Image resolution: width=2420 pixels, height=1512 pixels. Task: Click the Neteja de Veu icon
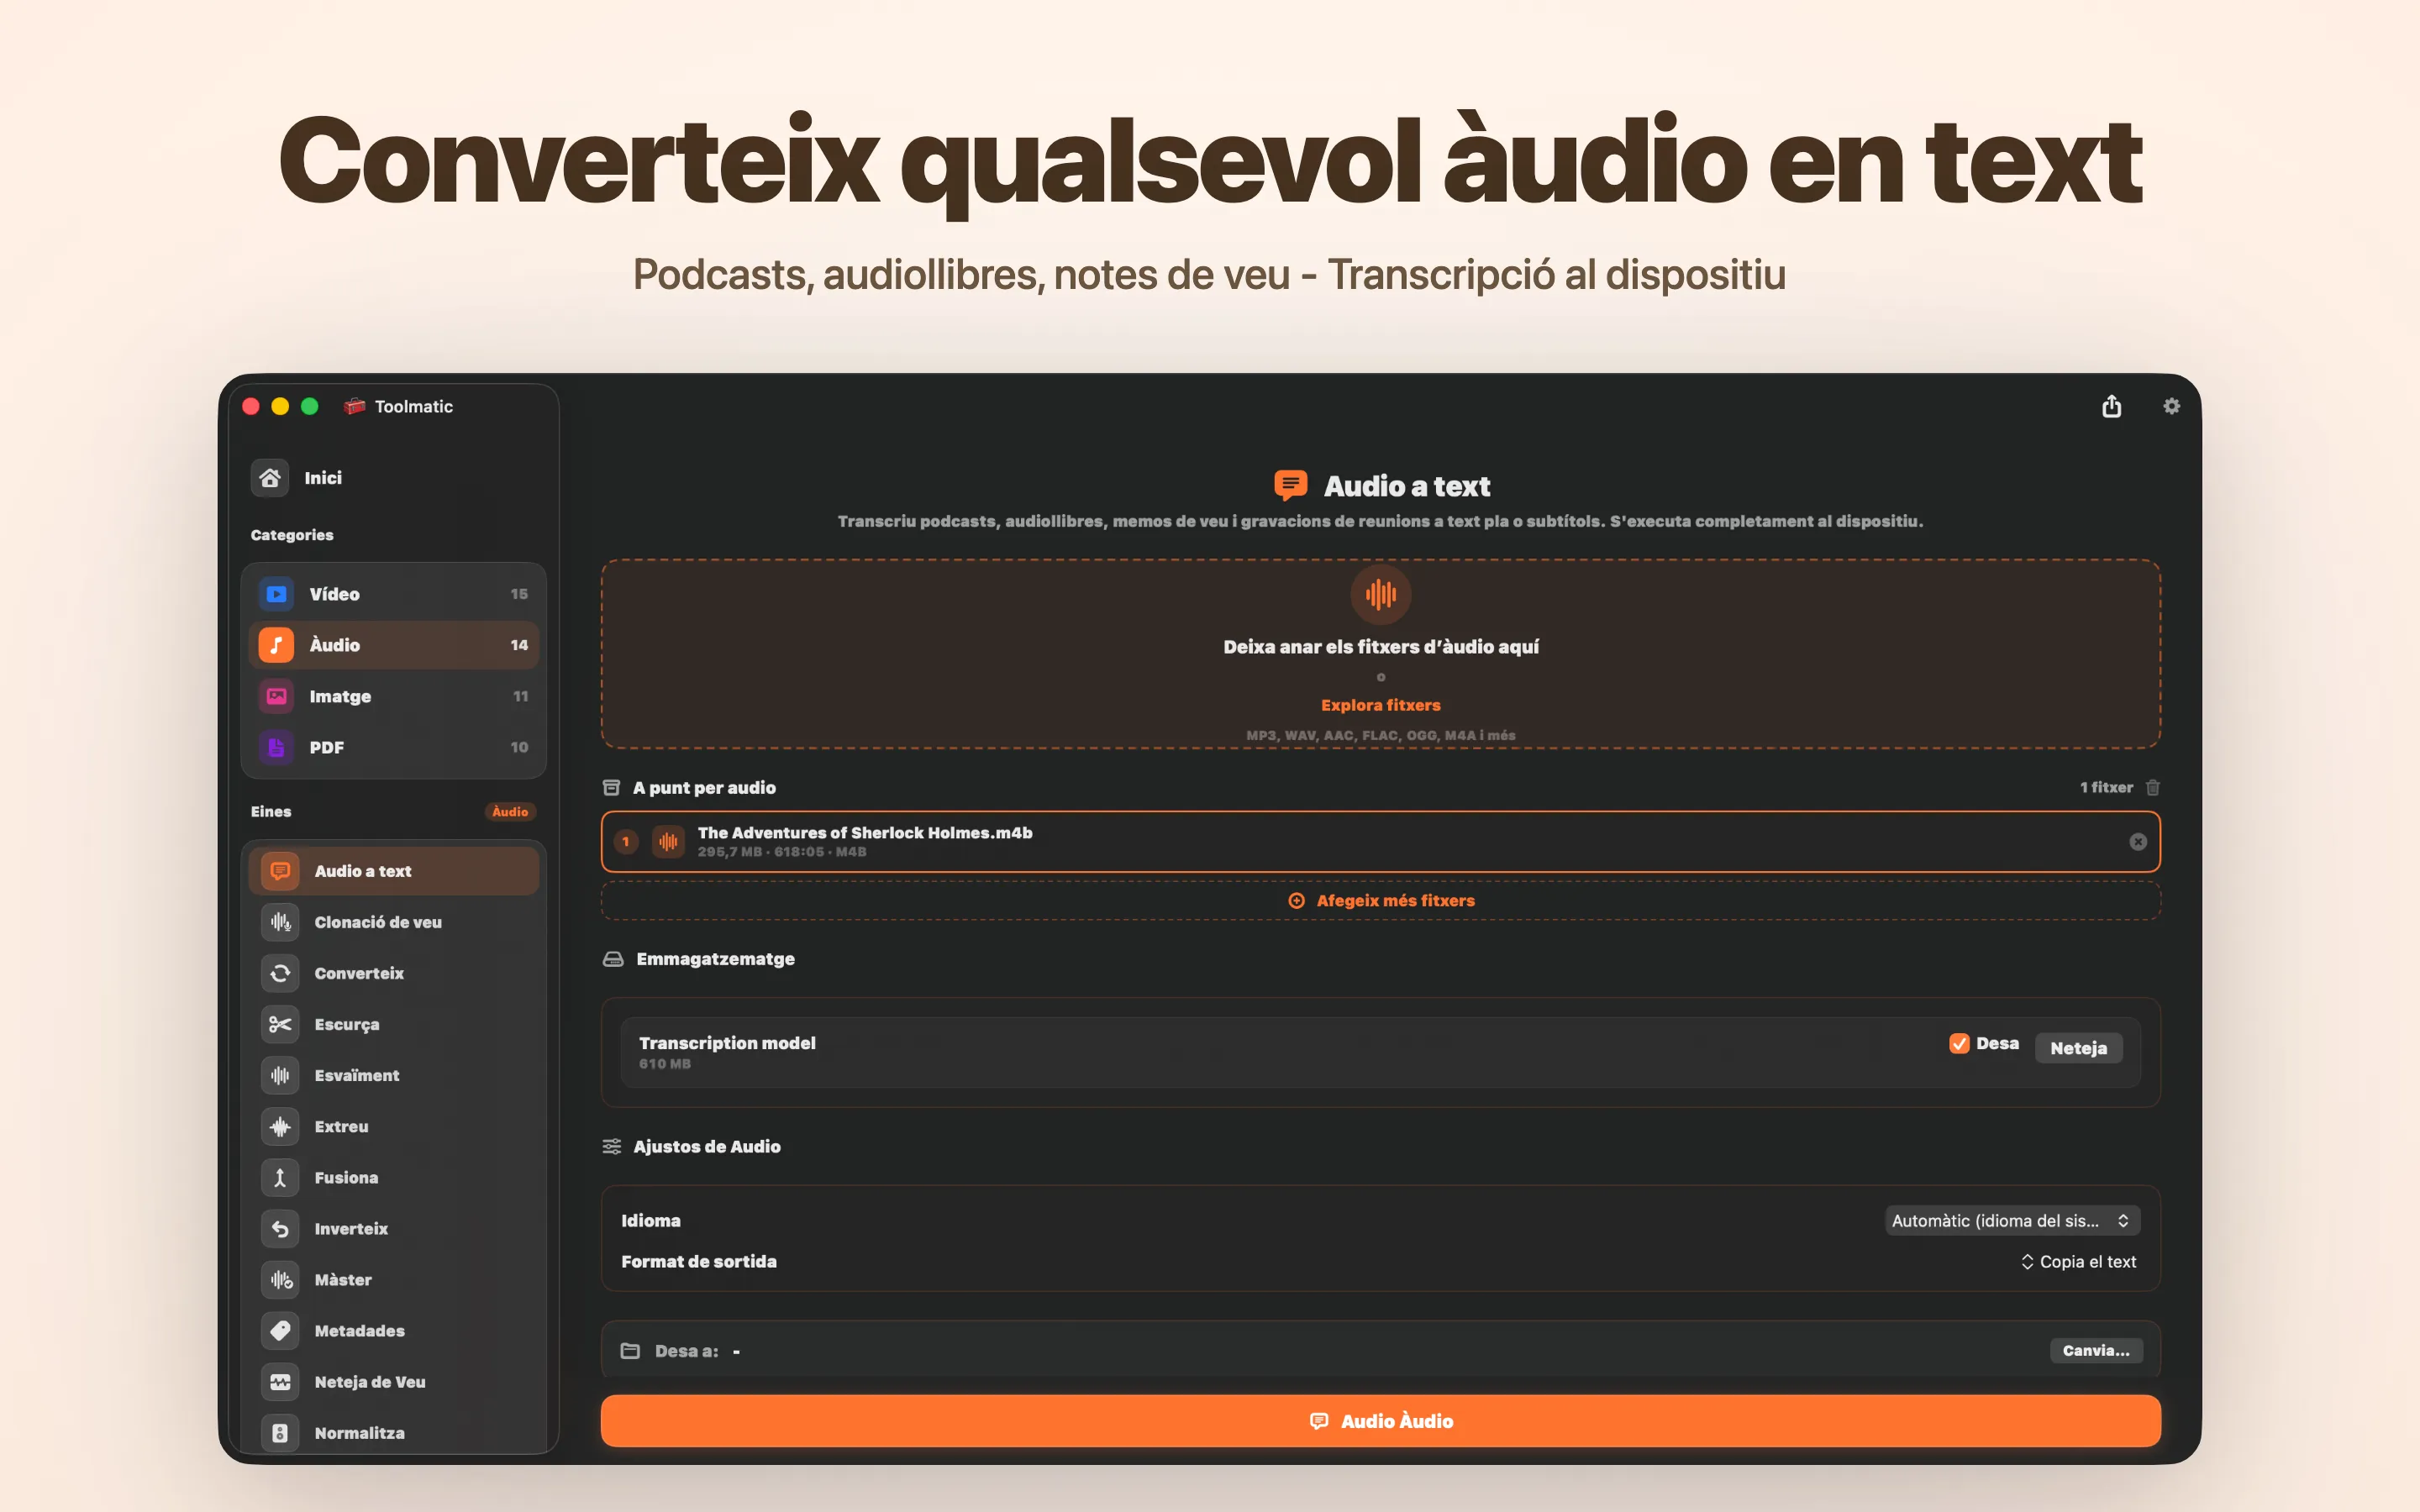(x=280, y=1381)
